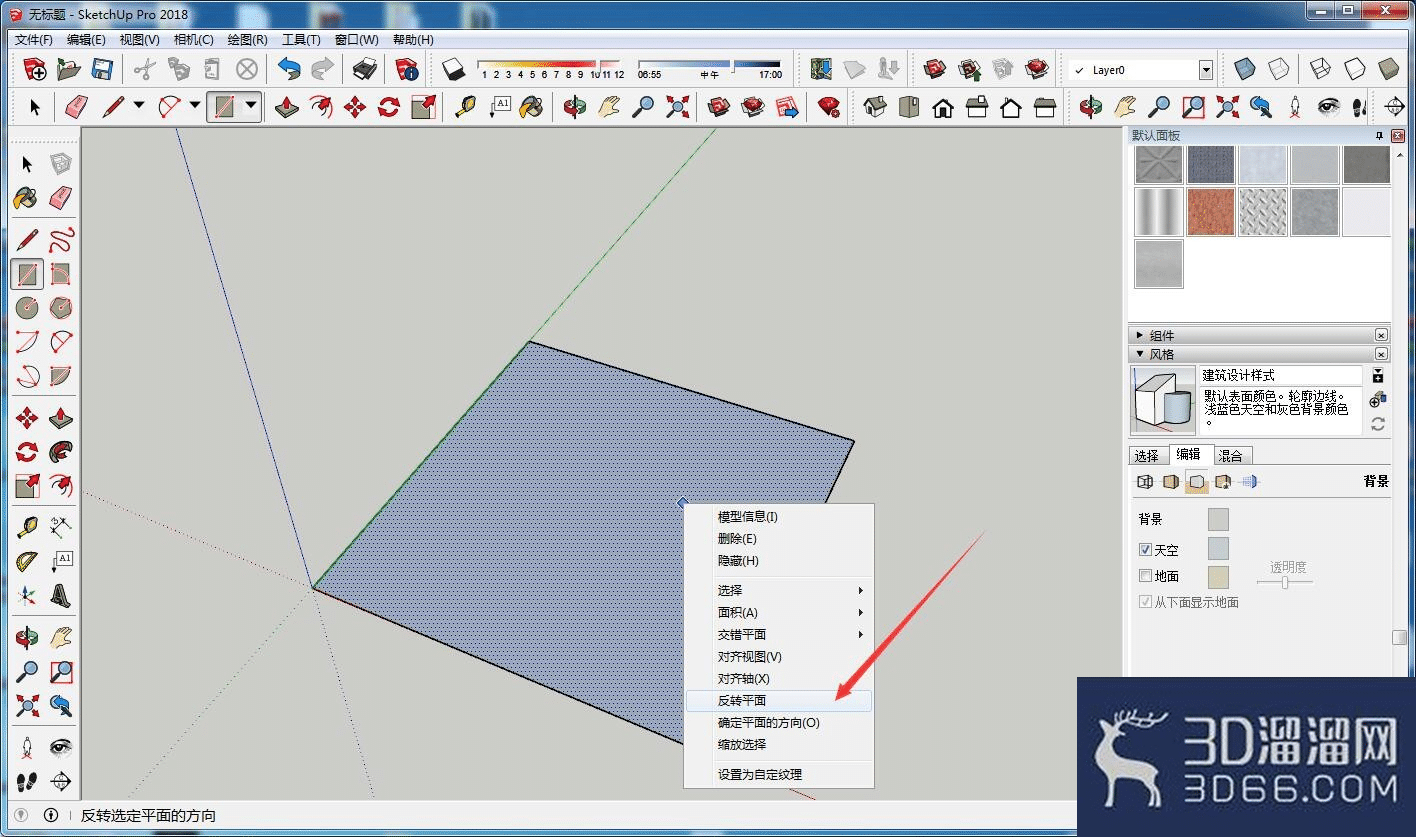Open the Face settings style icon
This screenshot has height=837, width=1416.
[1171, 482]
